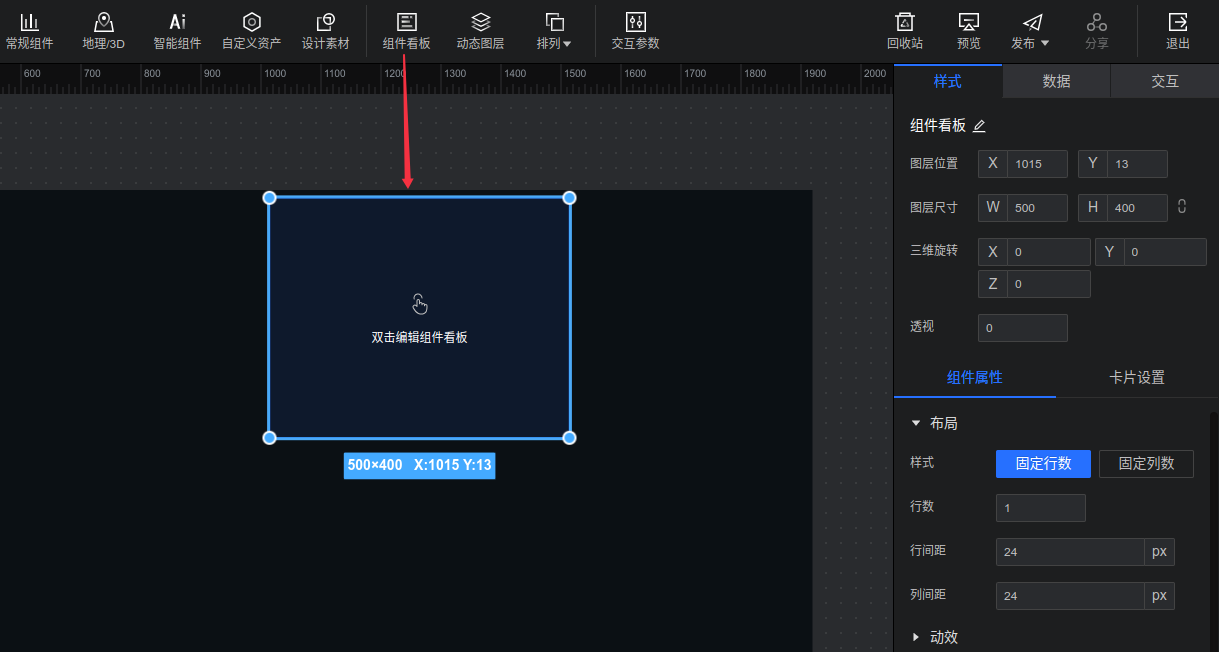Select the 固定行数 layout style
1219x652 pixels.
[x=1043, y=464]
